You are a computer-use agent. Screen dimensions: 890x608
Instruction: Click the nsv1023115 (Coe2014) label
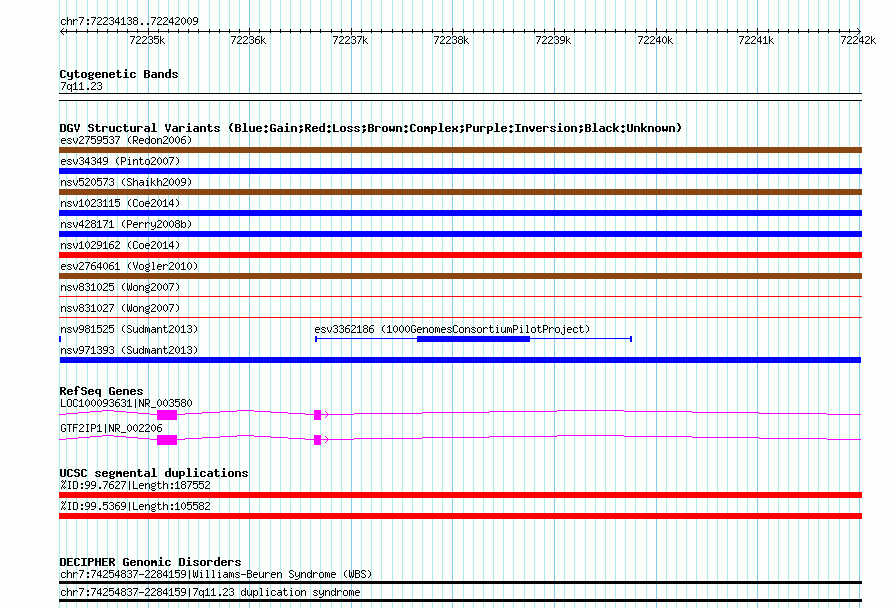pyautogui.click(x=120, y=203)
